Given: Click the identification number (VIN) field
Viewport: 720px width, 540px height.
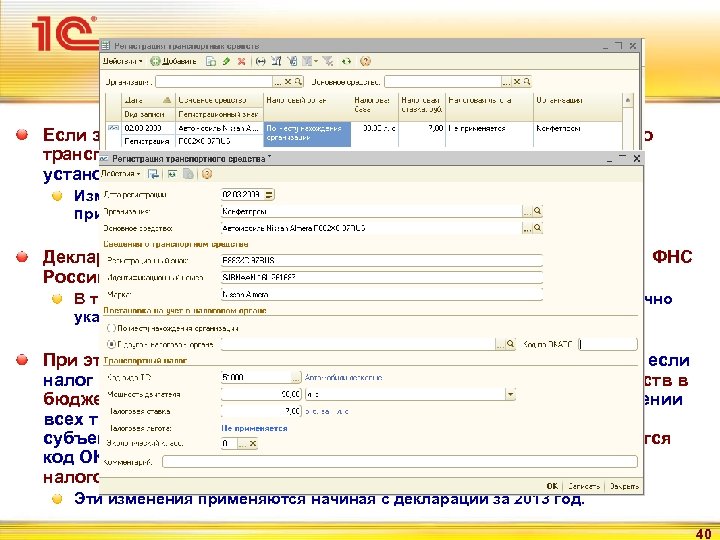Looking at the screenshot, I should pos(382,277).
